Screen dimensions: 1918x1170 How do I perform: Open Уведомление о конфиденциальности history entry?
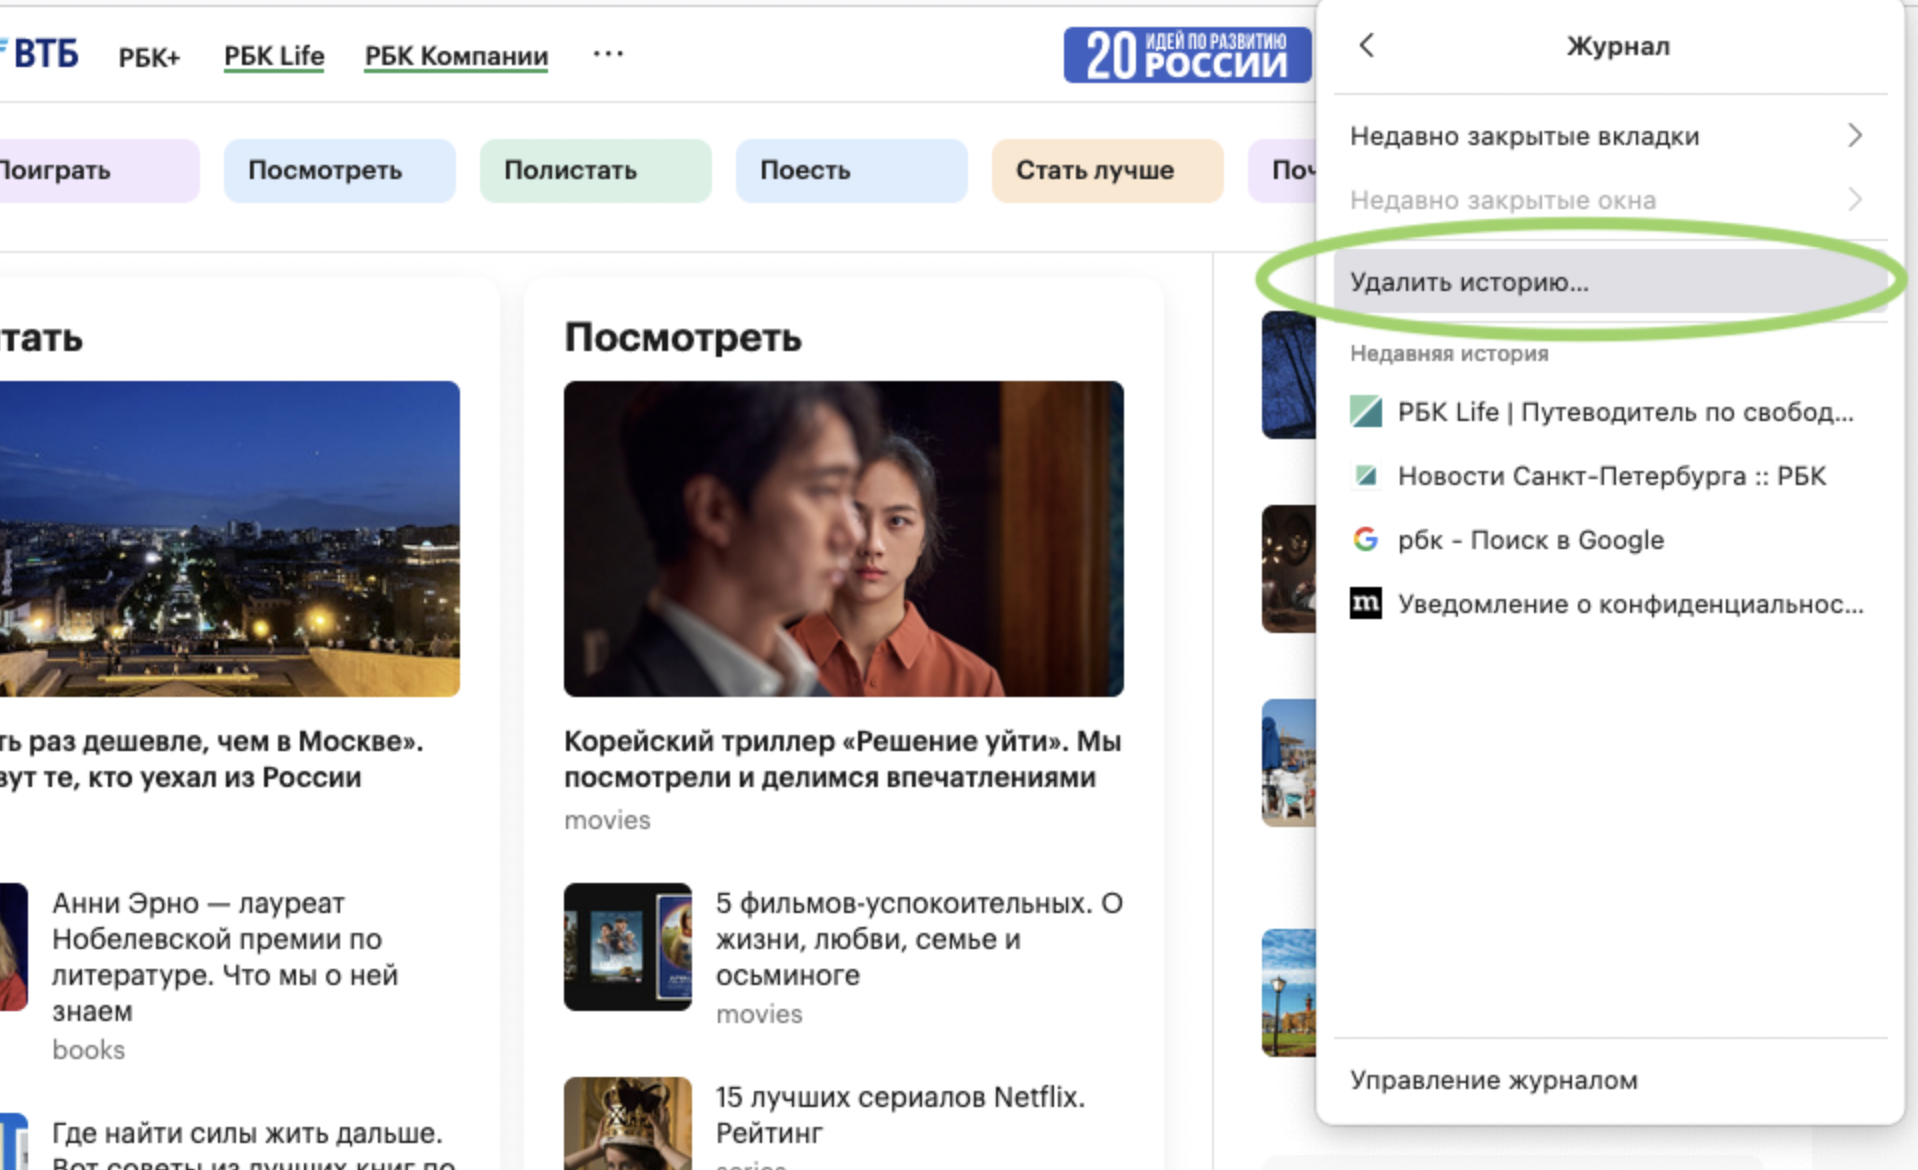coord(1609,604)
